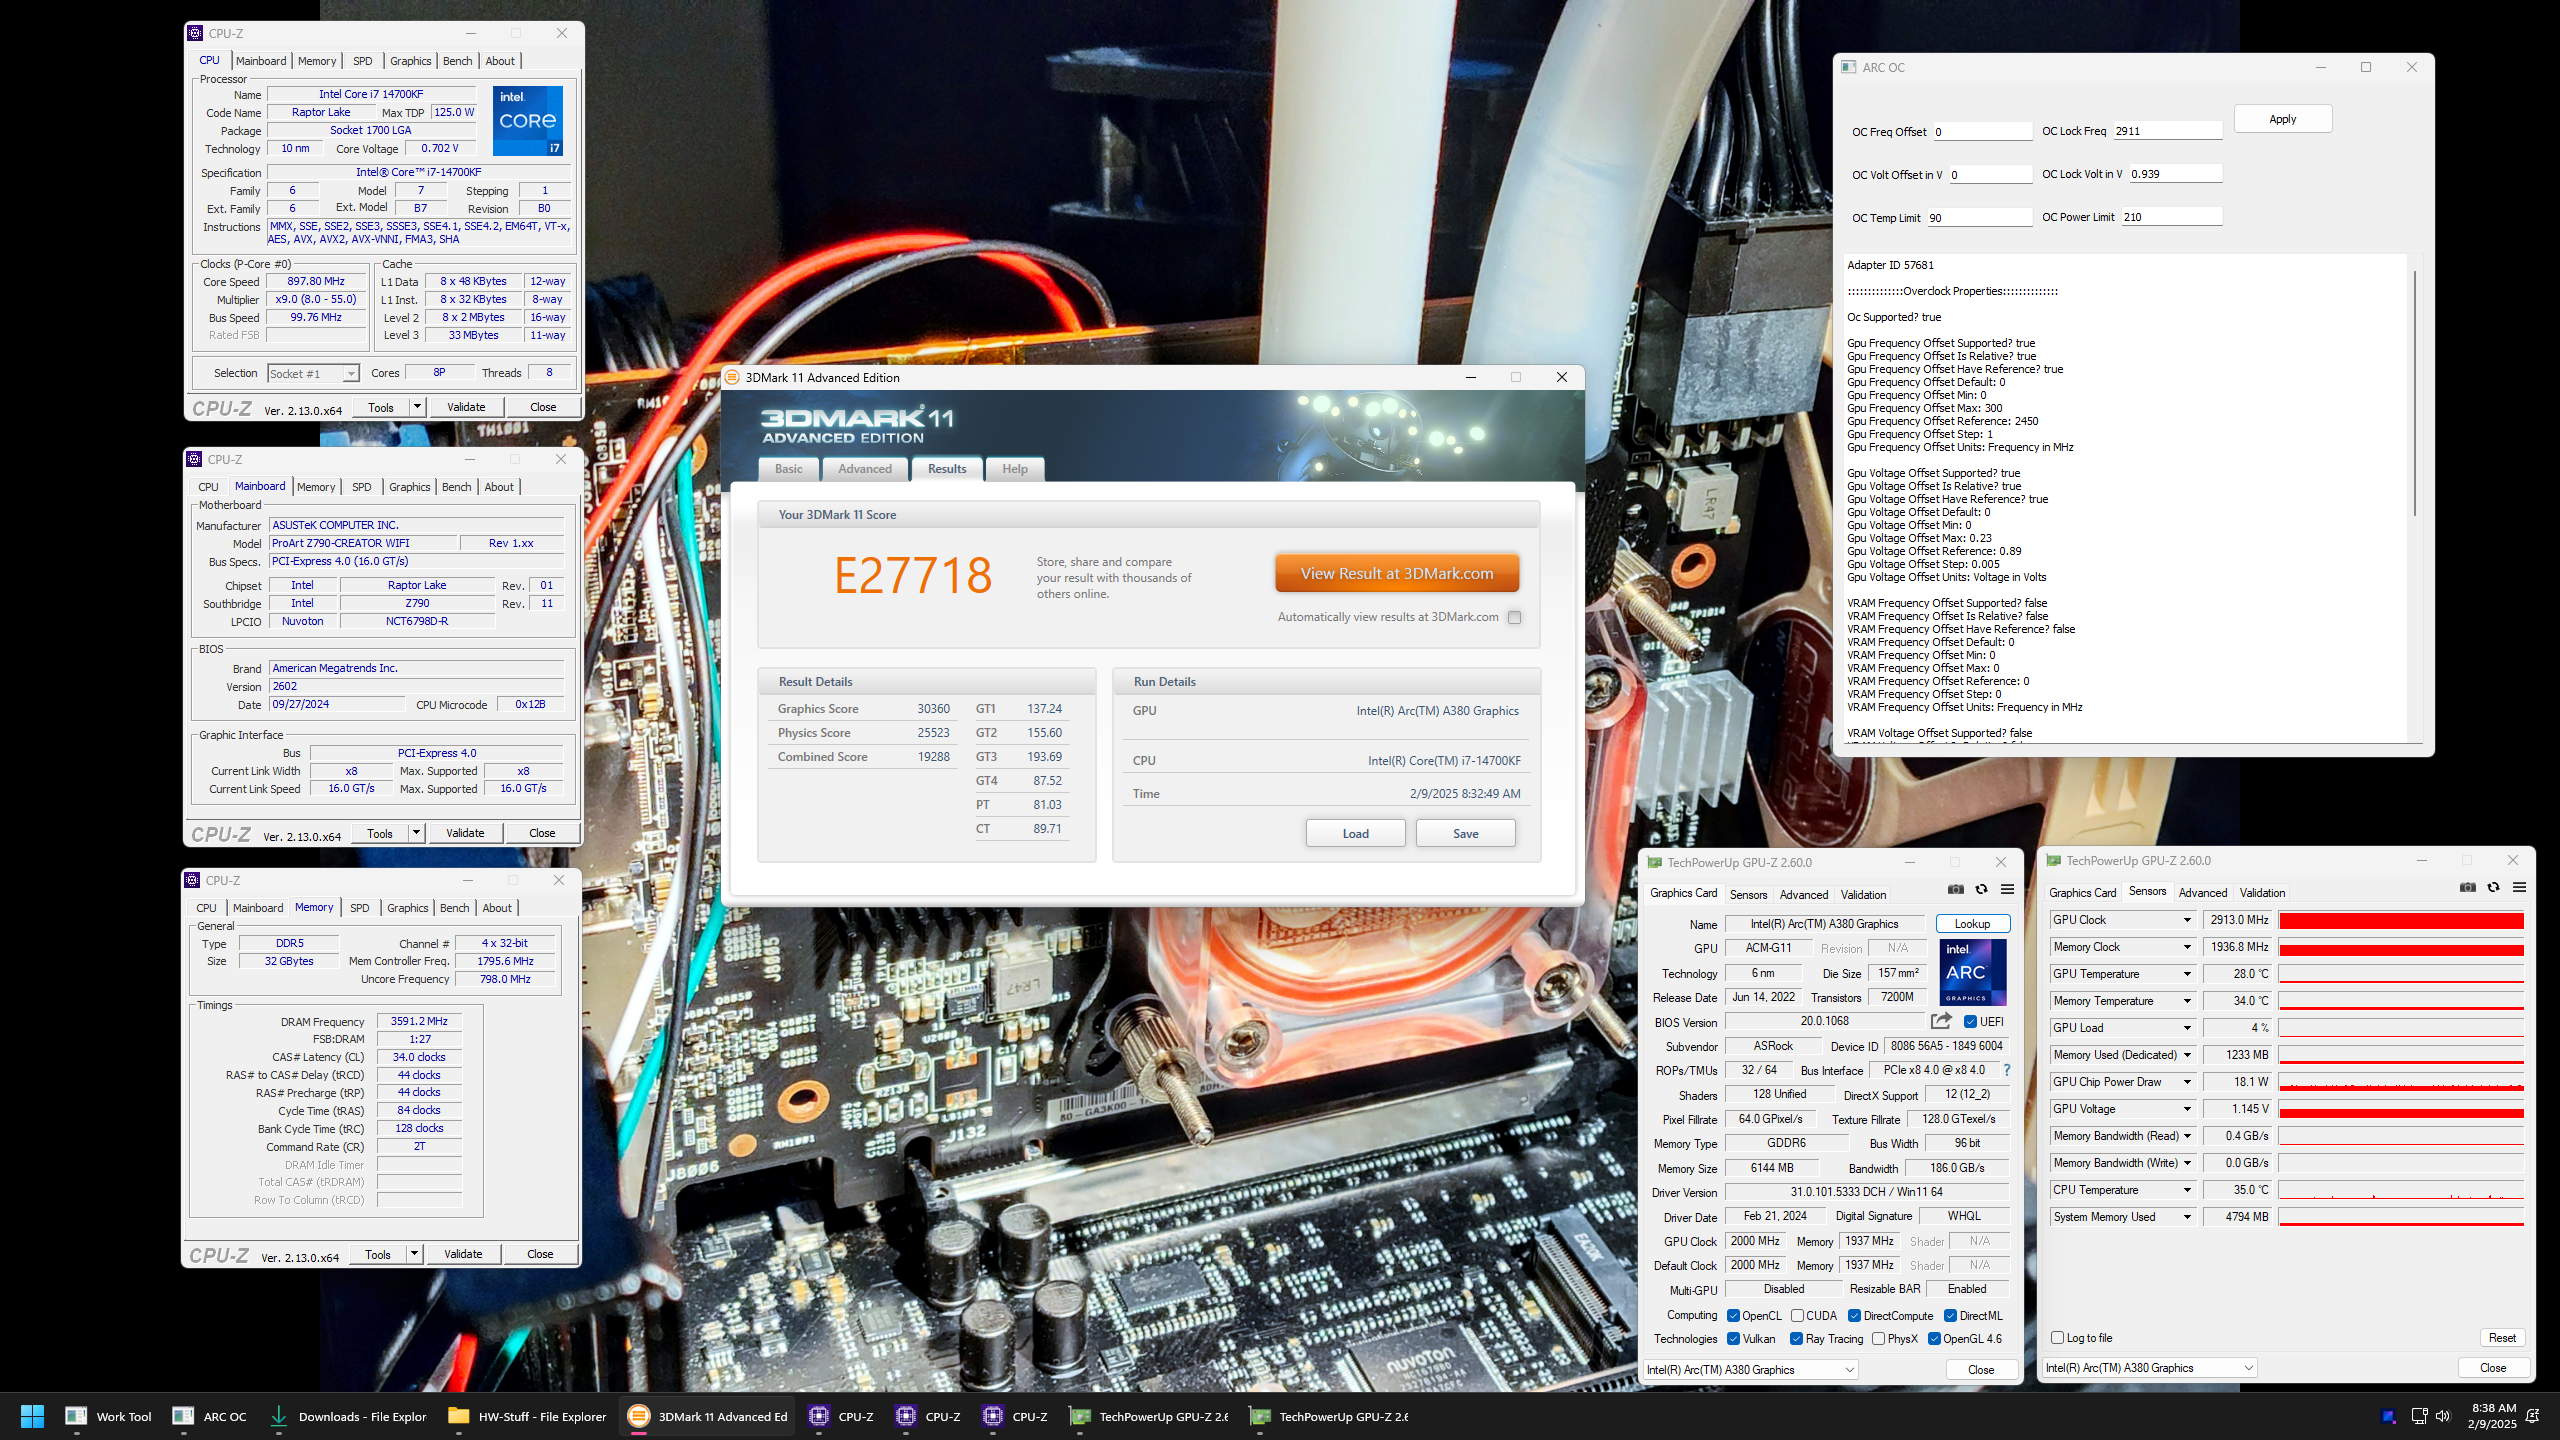The image size is (2560, 1440).
Task: Open the Bench tab in top CPU-Z window
Action: [457, 61]
